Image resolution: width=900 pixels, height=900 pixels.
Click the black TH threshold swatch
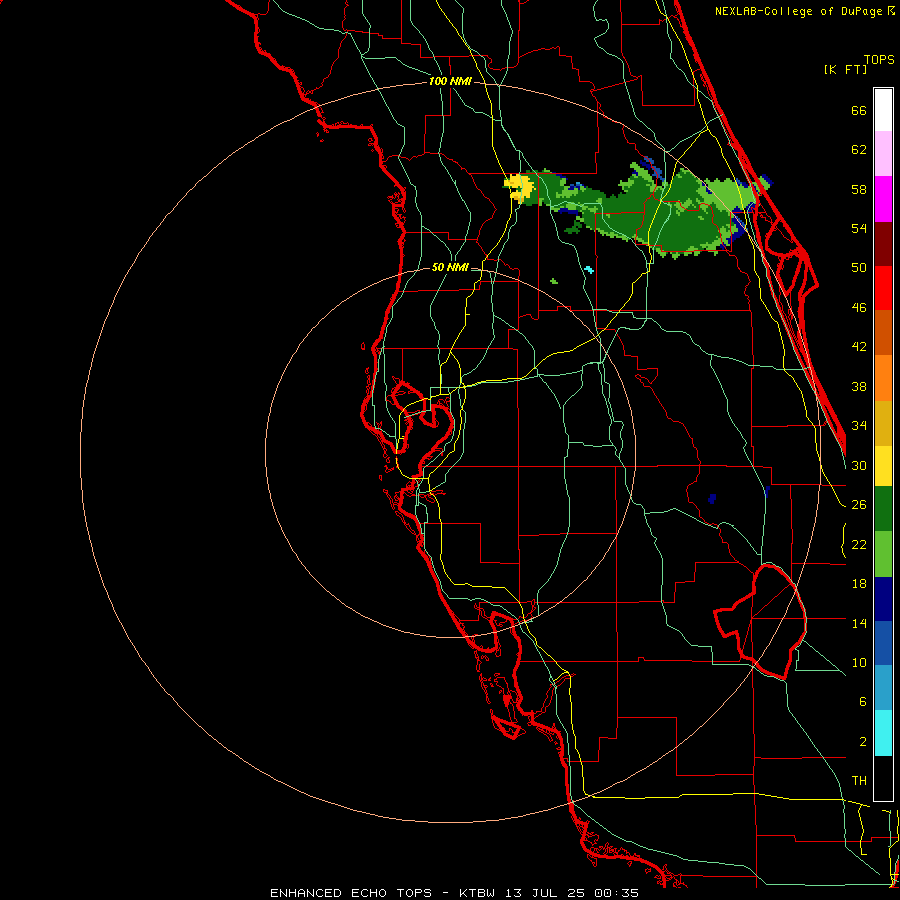pyautogui.click(x=883, y=778)
